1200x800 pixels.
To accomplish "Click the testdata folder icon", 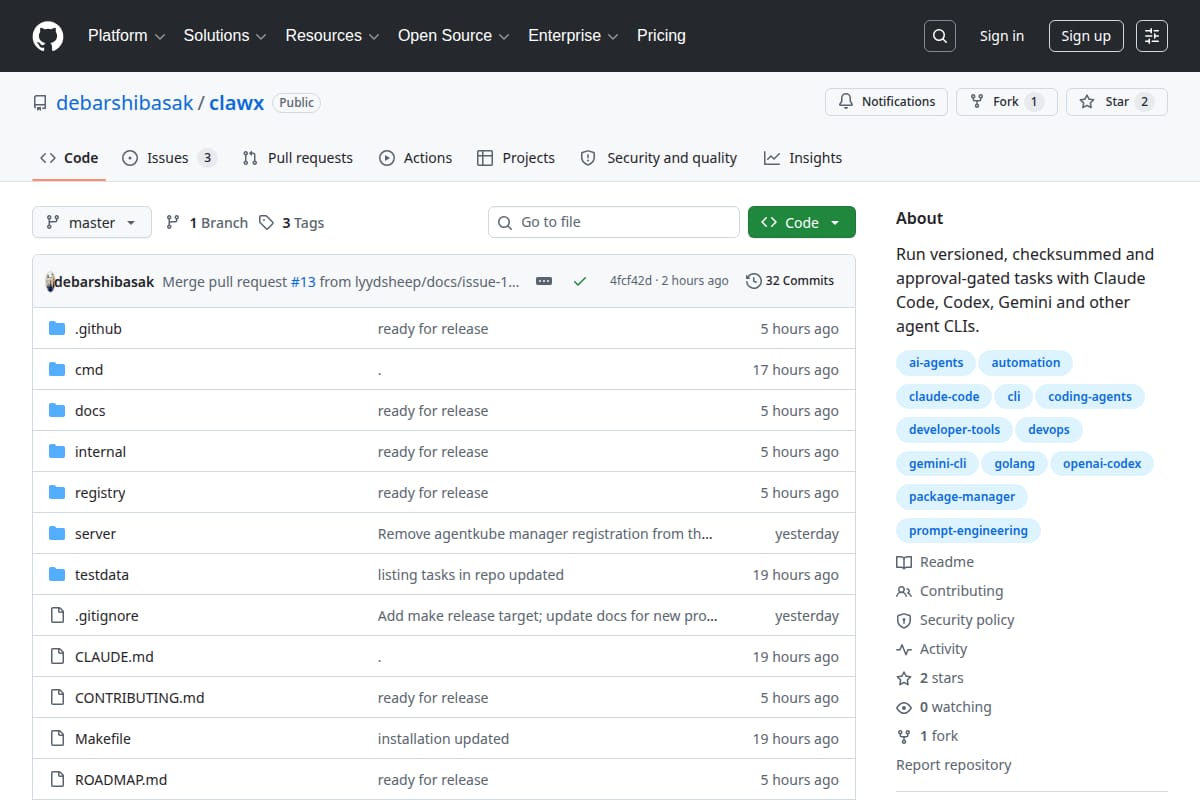I will pos(57,575).
